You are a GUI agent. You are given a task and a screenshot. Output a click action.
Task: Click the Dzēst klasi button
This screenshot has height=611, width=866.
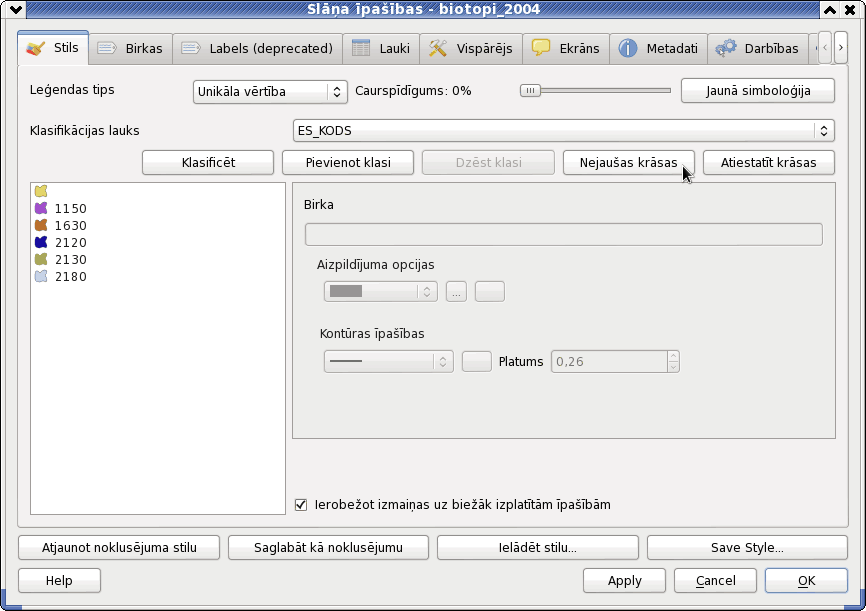tap(488, 162)
